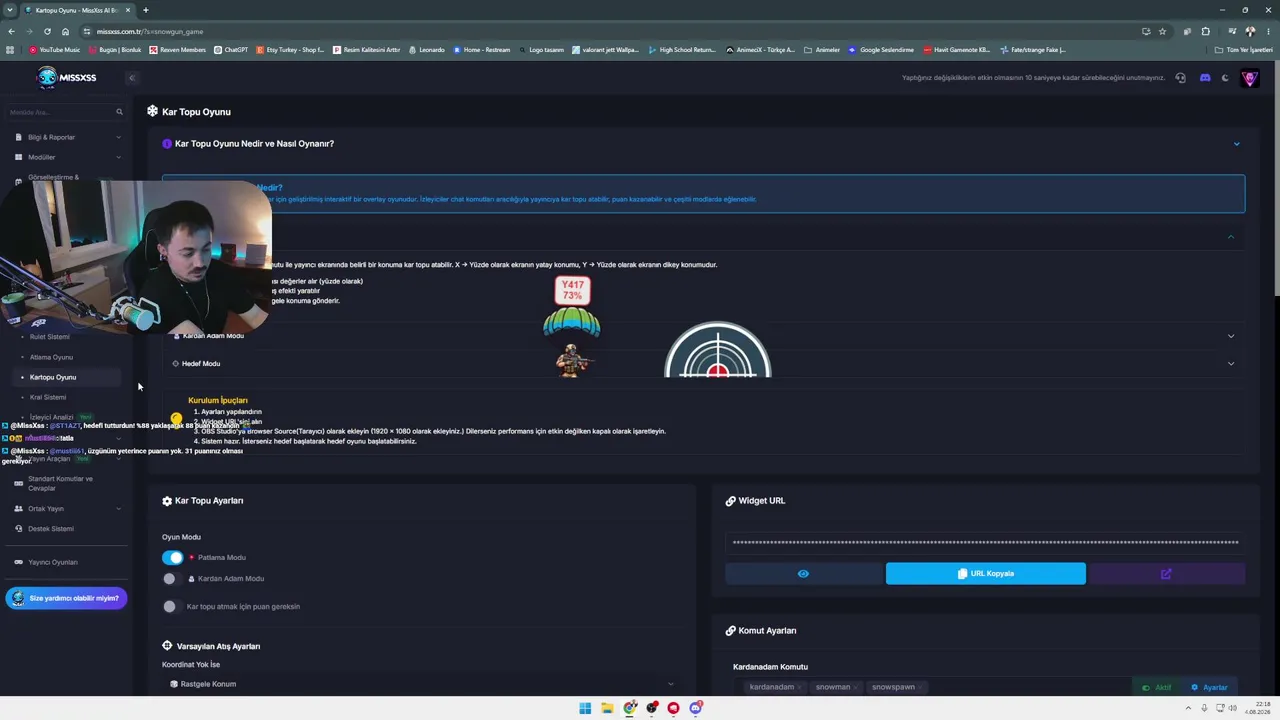Open Standart Komutlar ve Cevaplar in sidebar
The height and width of the screenshot is (720, 1280).
pos(60,483)
